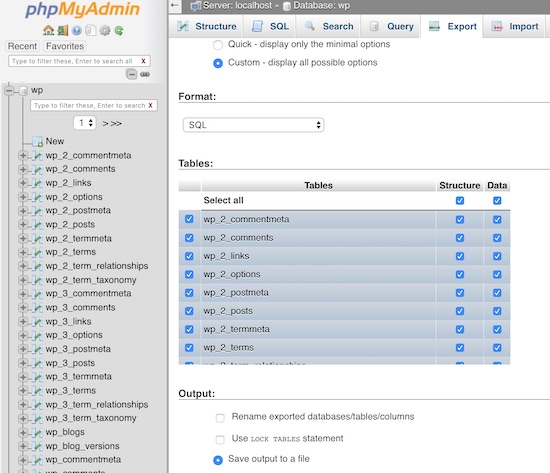The image size is (550, 473).
Task: Uncheck wp_2_links Structure checkbox
Action: coord(460,256)
